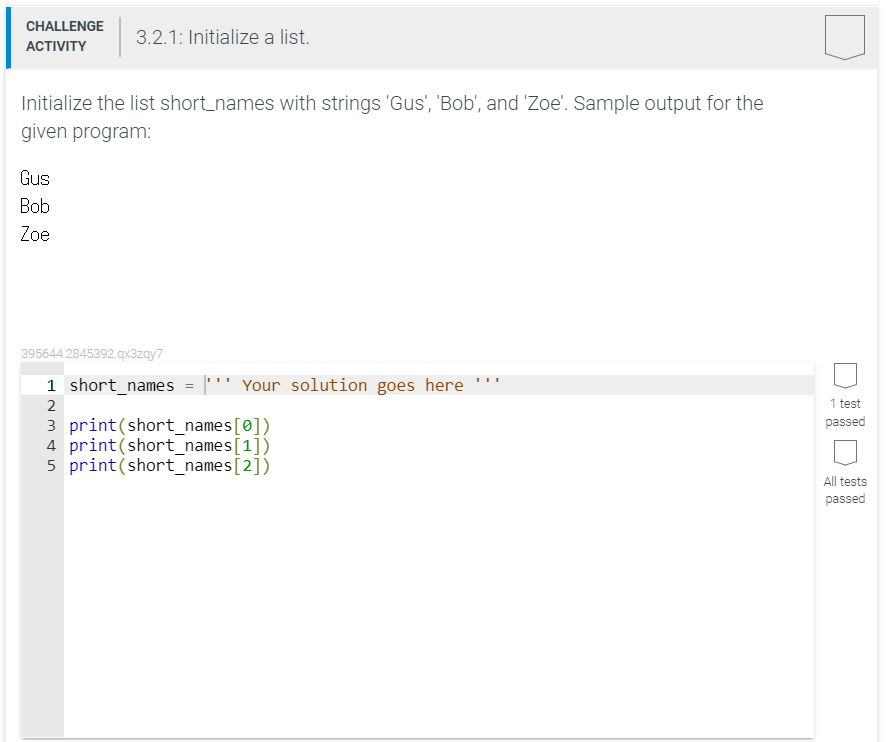Click empty line 2 in the code editor
Screen dimensions: 892x742
click(x=438, y=405)
